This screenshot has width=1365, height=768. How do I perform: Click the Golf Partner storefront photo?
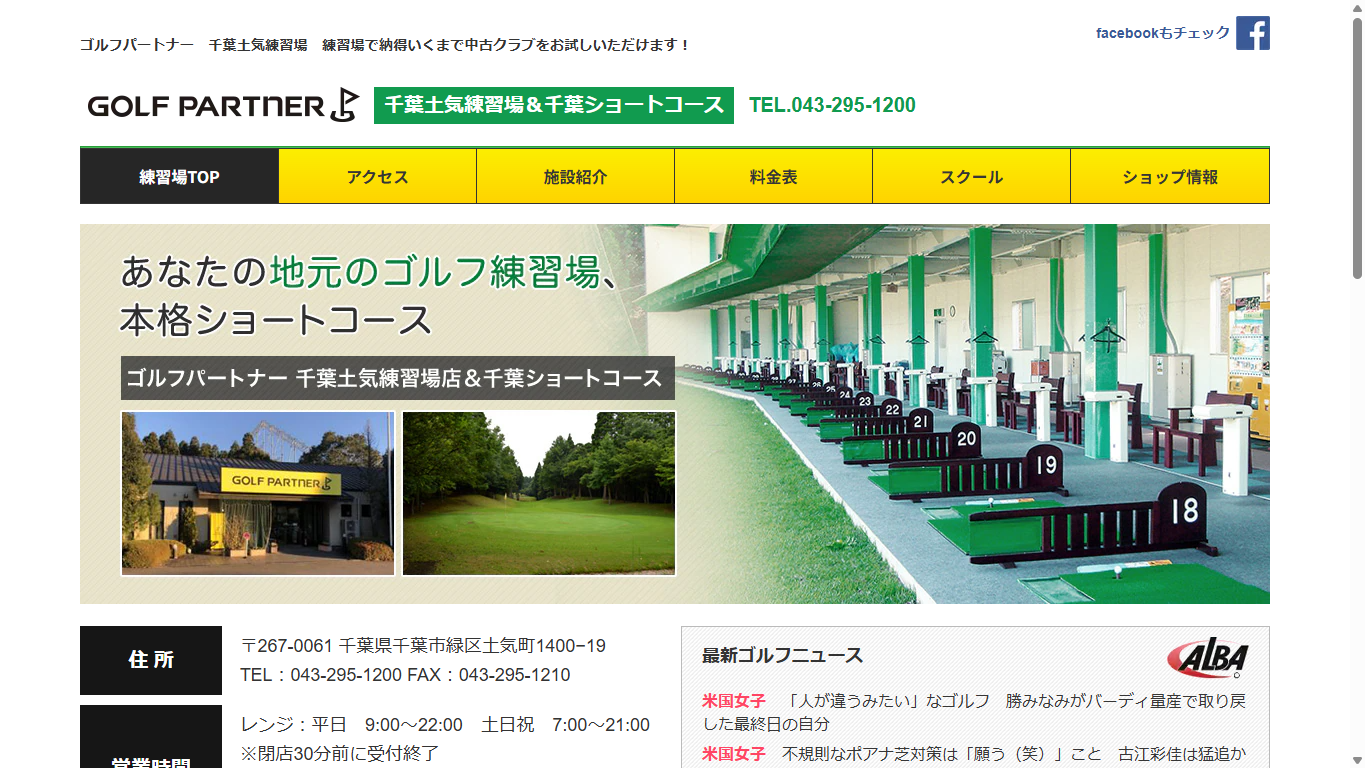coord(258,493)
